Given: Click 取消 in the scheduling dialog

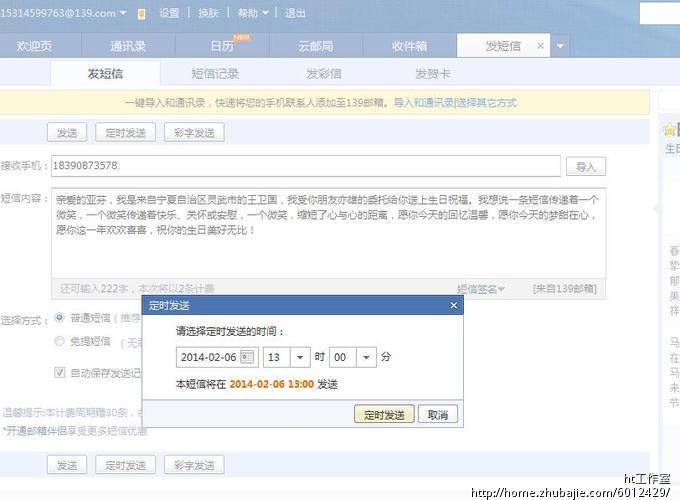Looking at the screenshot, I should tap(438, 415).
